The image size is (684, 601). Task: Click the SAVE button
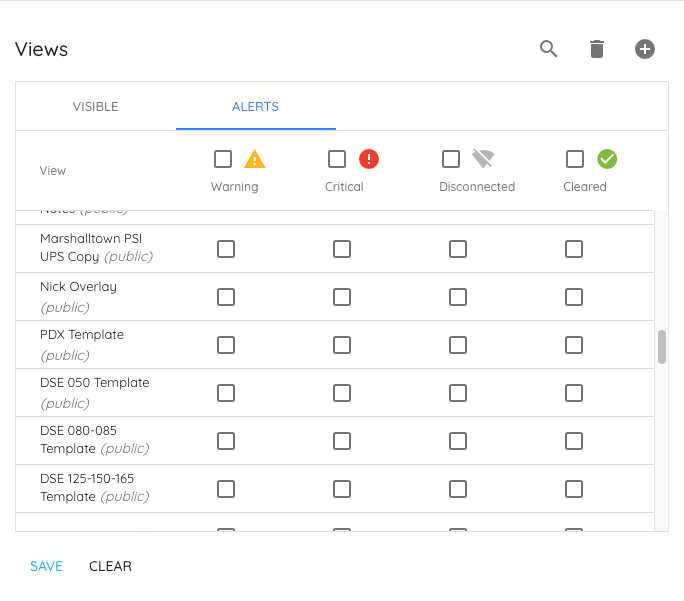[46, 566]
